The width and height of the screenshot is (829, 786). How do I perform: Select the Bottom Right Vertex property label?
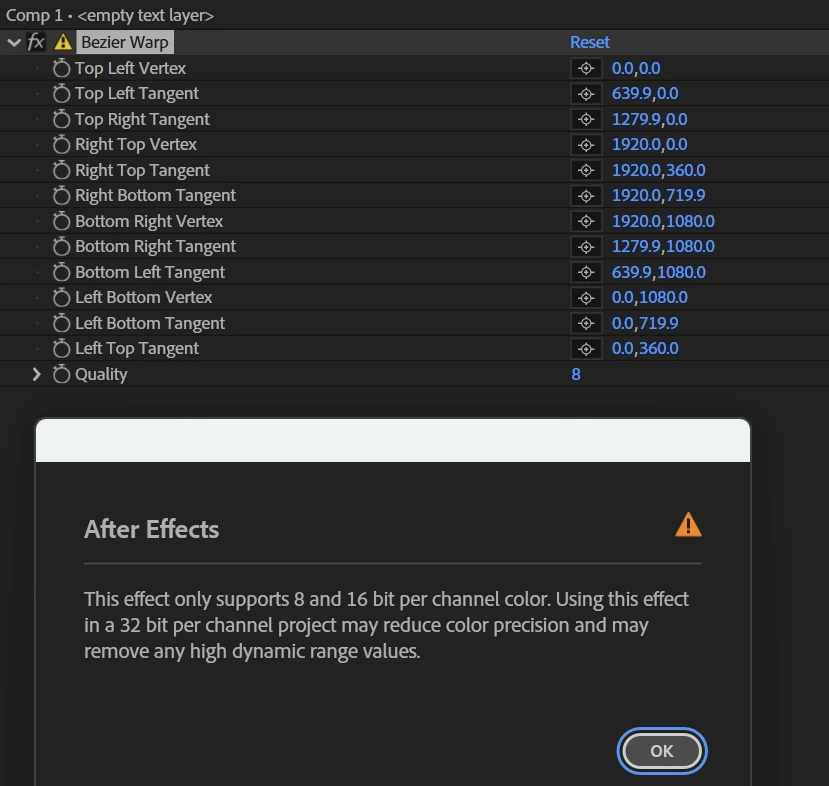tap(149, 221)
